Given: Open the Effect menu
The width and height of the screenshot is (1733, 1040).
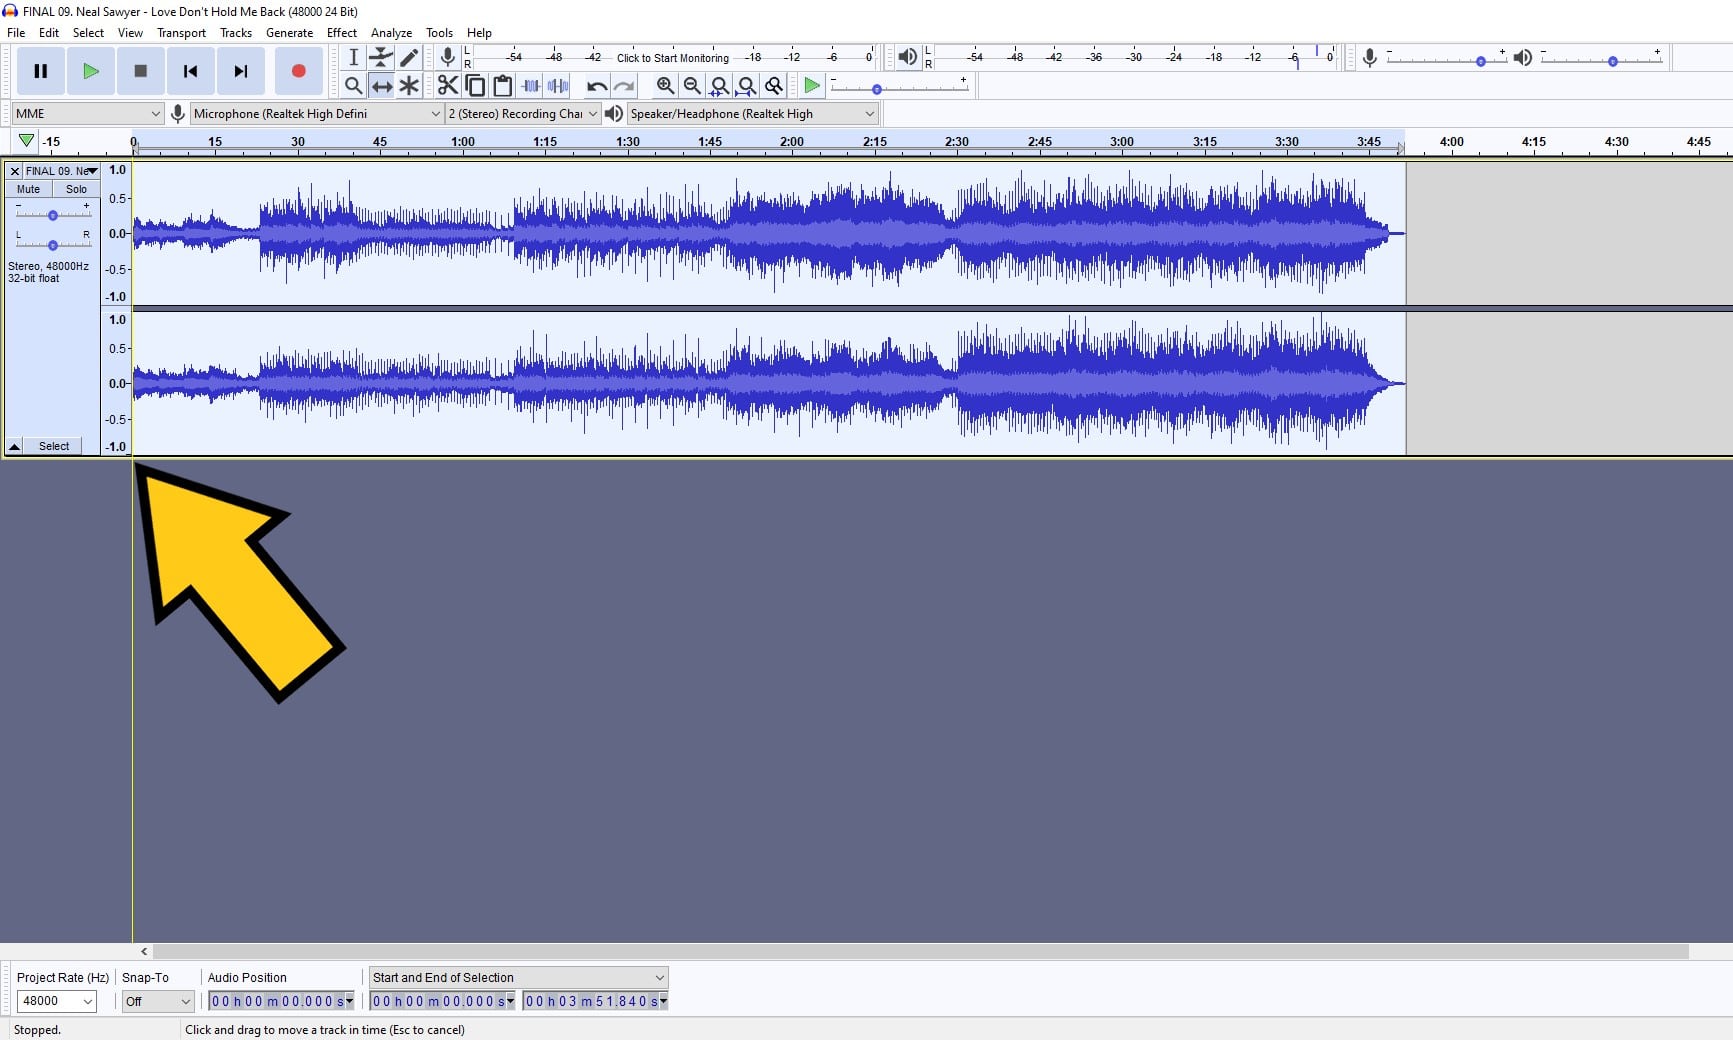Looking at the screenshot, I should [341, 32].
